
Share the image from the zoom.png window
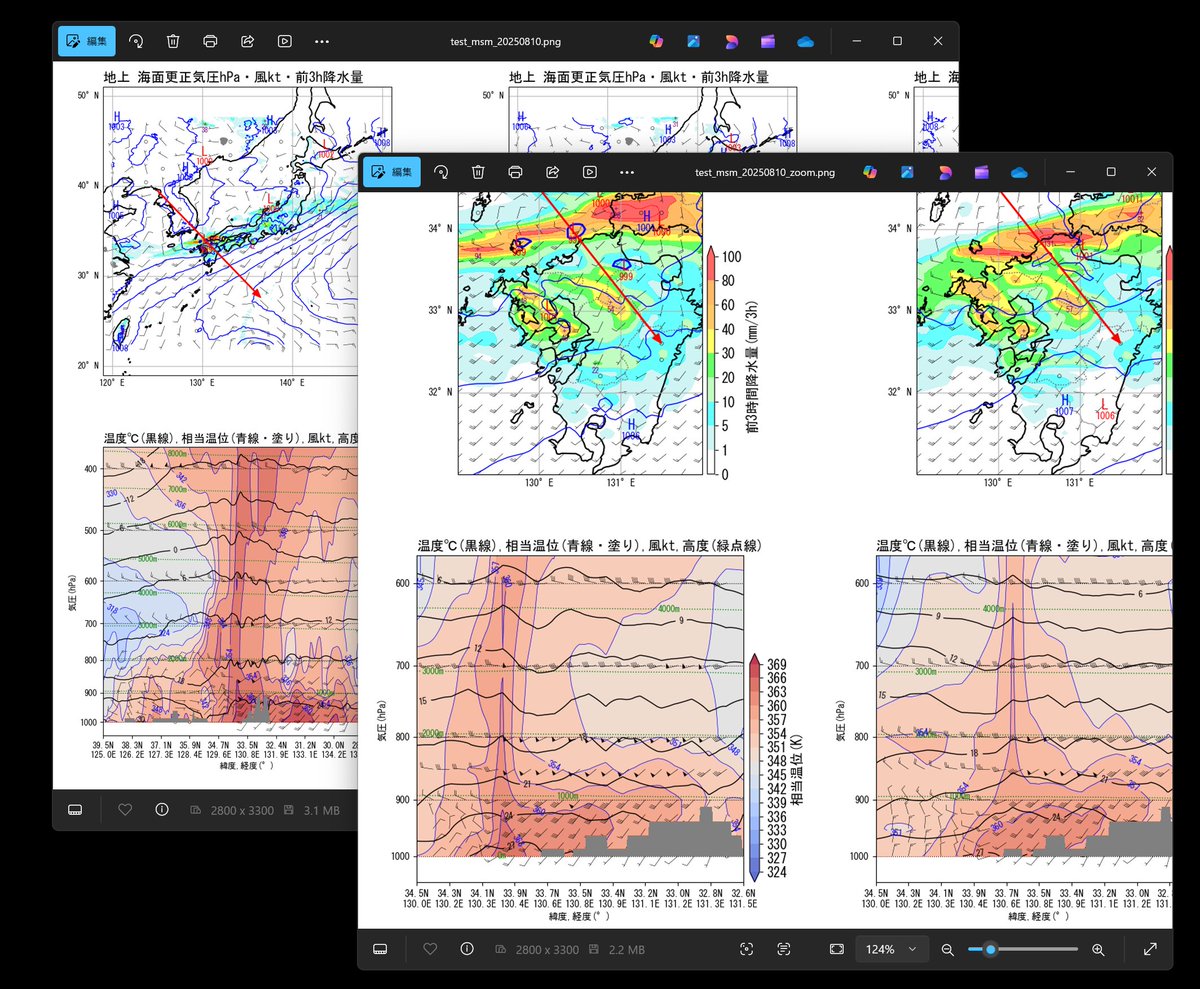click(552, 172)
